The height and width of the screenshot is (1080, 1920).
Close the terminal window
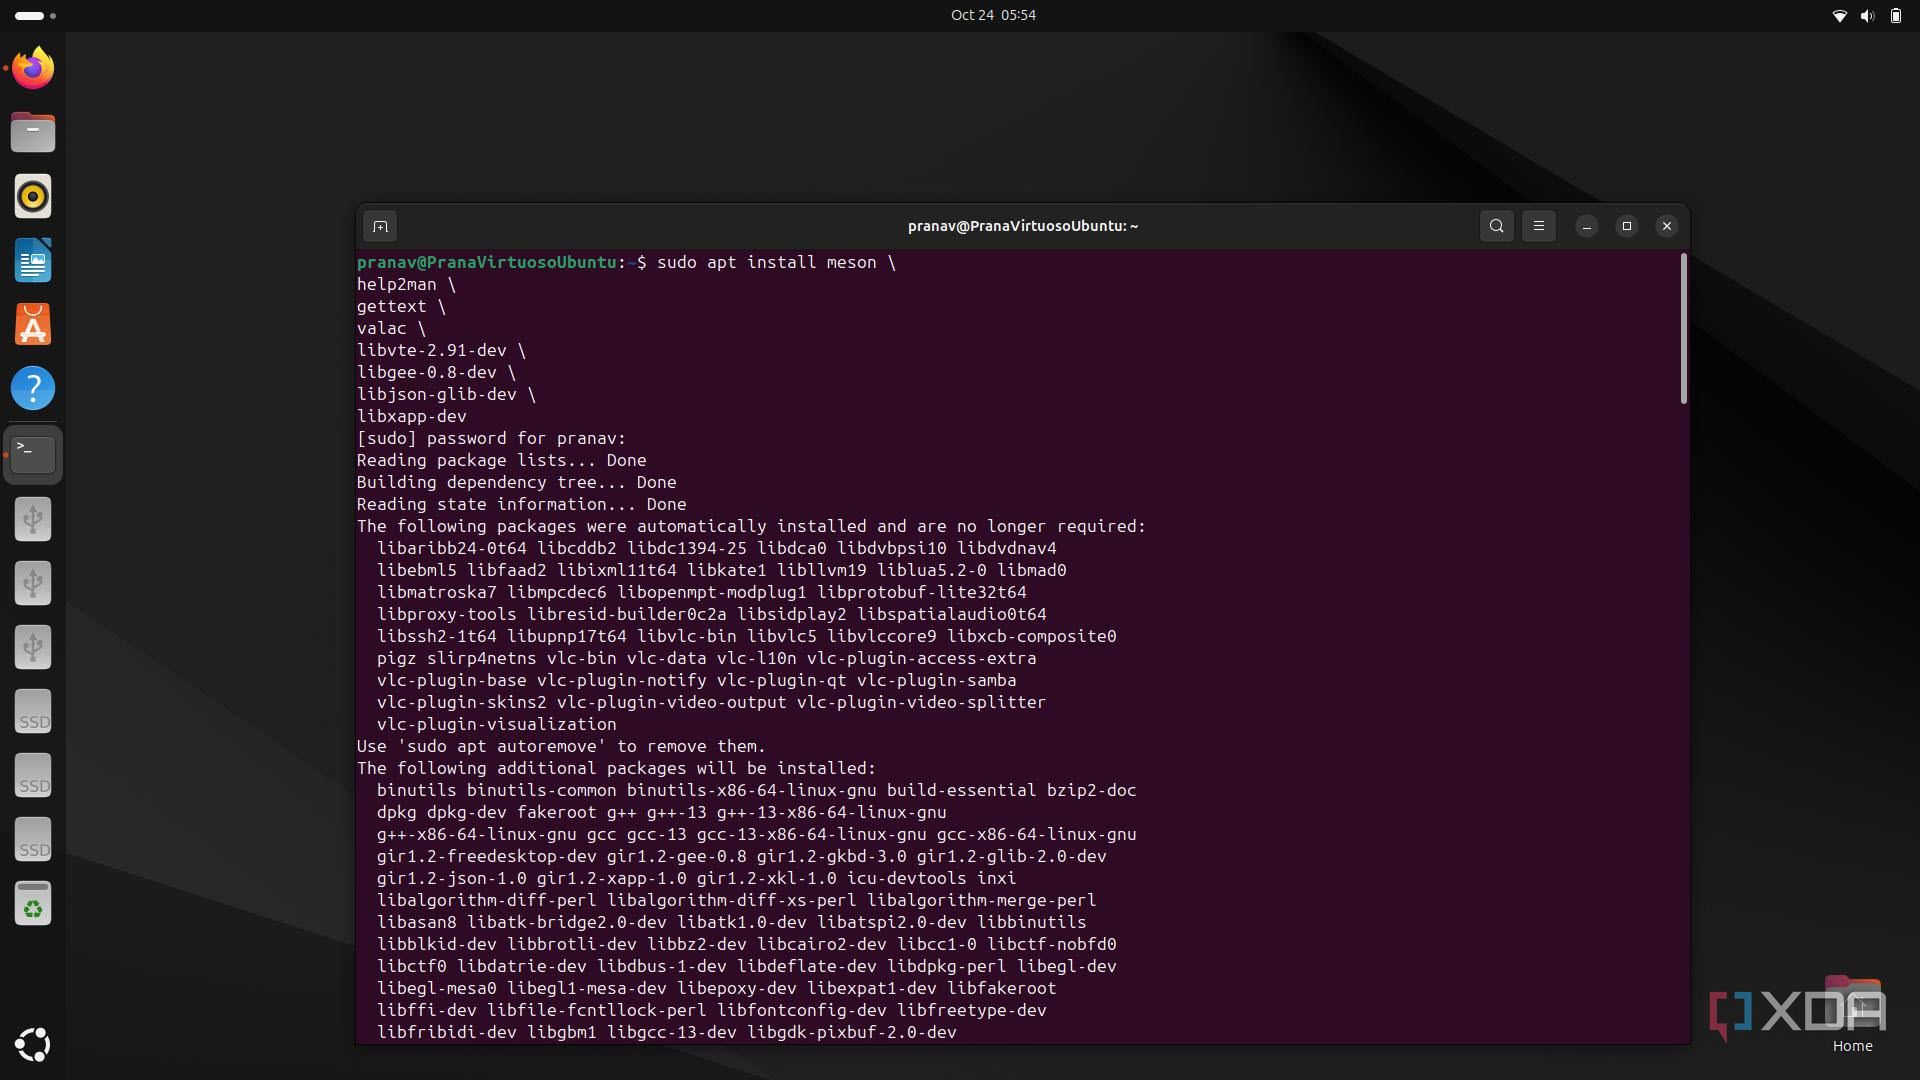[1667, 226]
